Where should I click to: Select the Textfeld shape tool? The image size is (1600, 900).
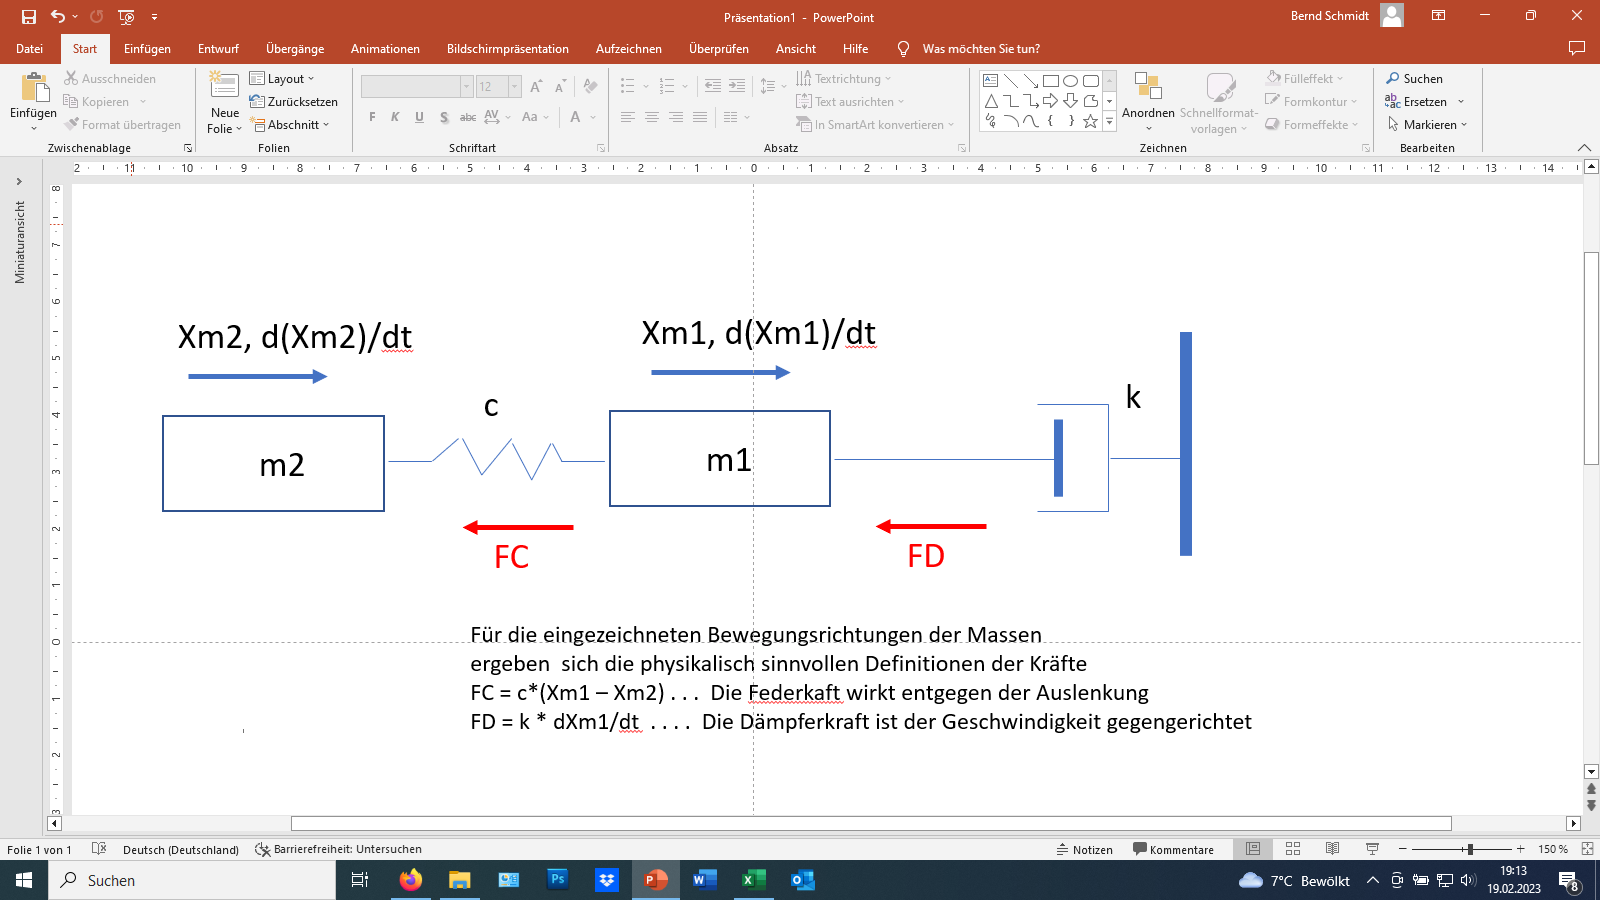click(991, 80)
